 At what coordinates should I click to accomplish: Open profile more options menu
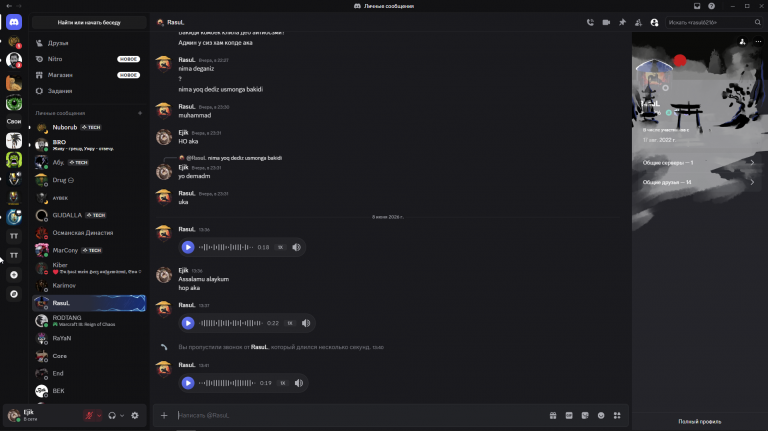click(x=758, y=42)
